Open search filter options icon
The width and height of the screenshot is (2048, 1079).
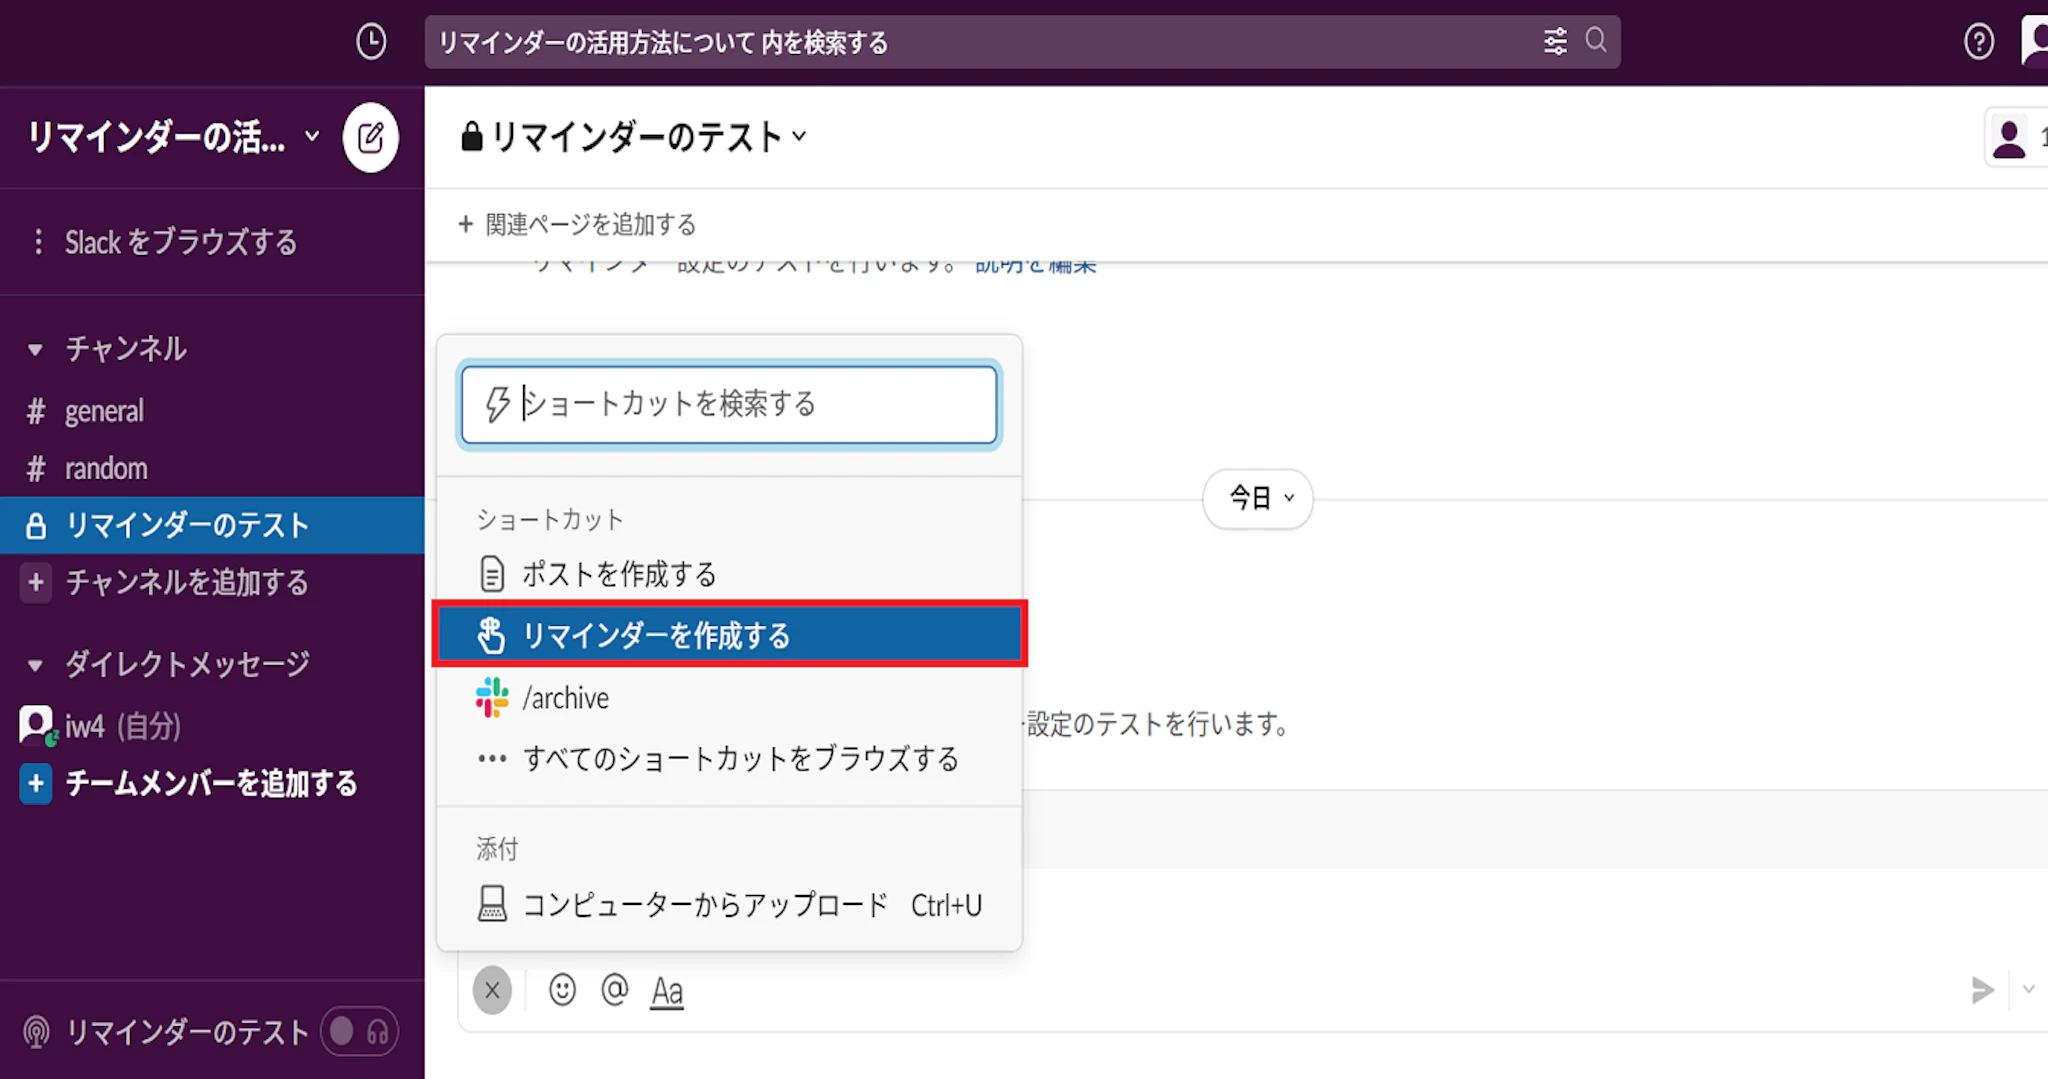(x=1555, y=42)
